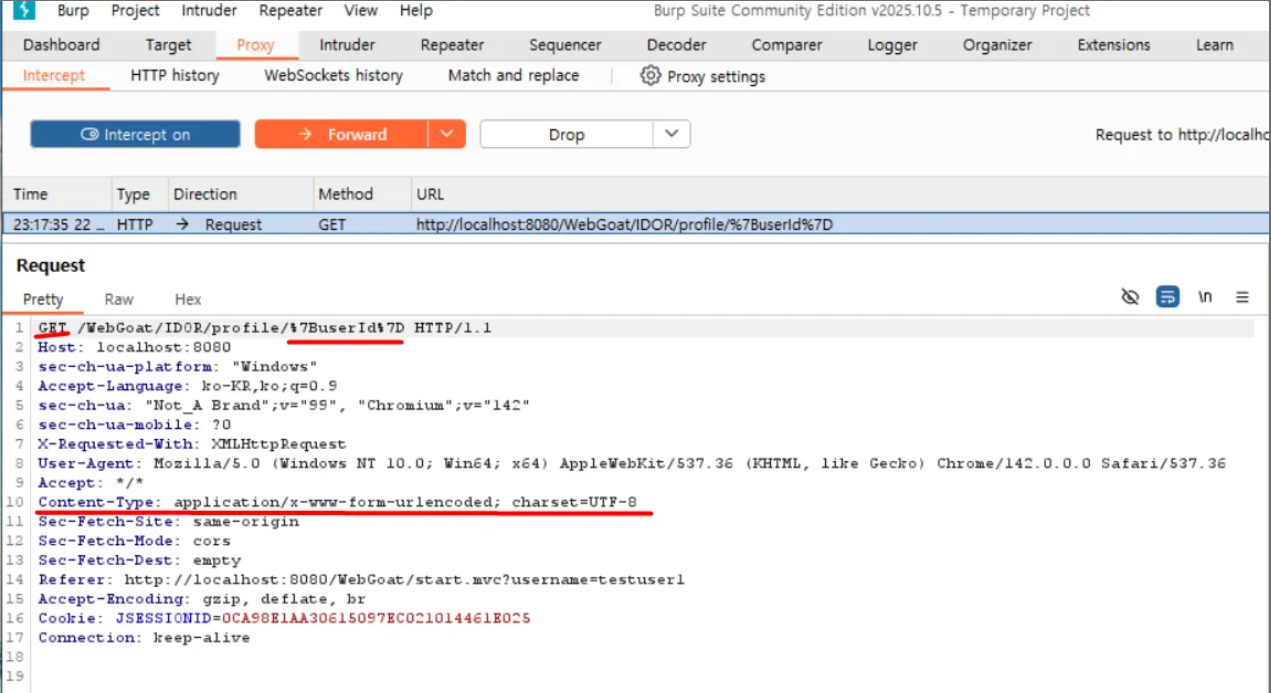Image resolution: width=1271 pixels, height=693 pixels.
Task: Click the Burp Suite logo icon
Action: [x=24, y=11]
